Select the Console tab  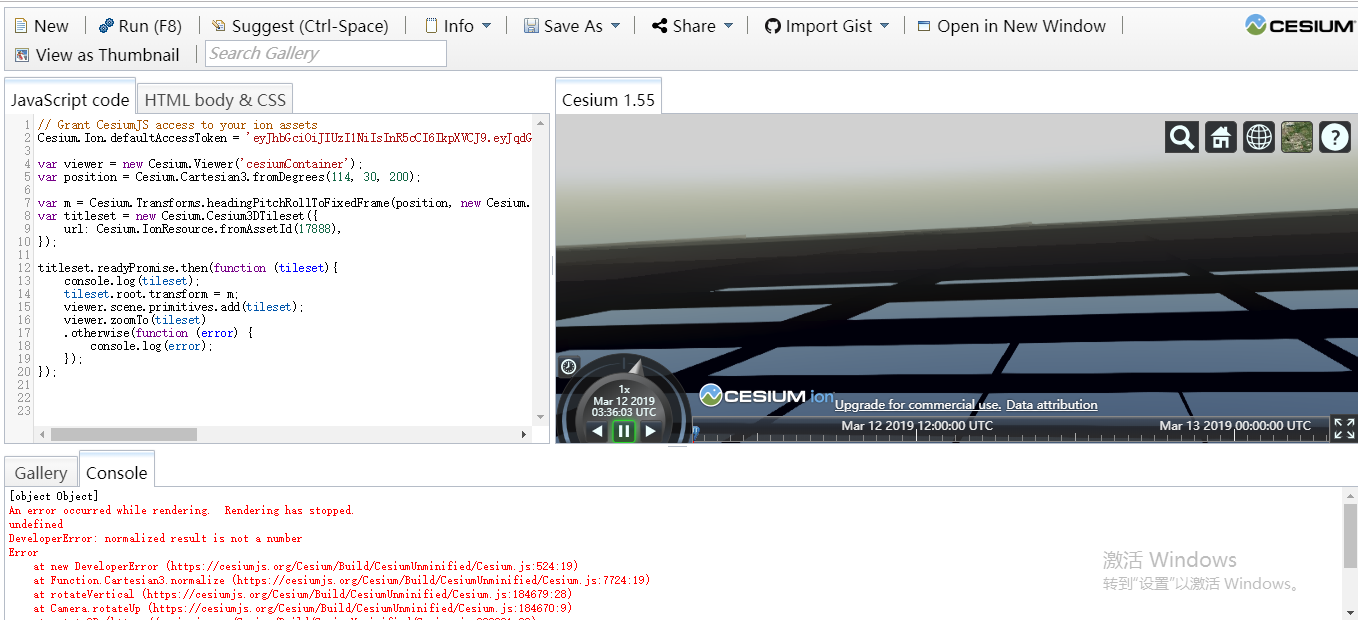pyautogui.click(x=116, y=473)
